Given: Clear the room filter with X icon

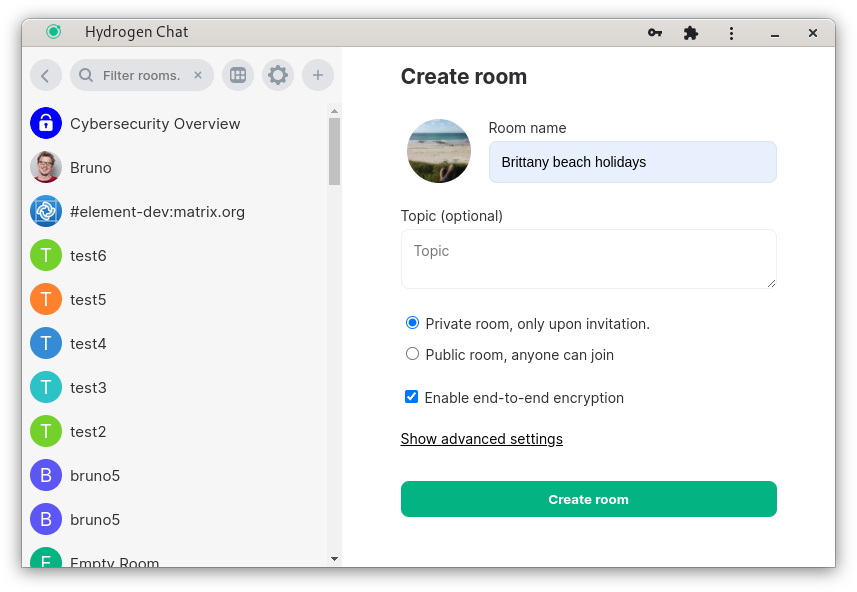Looking at the screenshot, I should click(x=198, y=75).
